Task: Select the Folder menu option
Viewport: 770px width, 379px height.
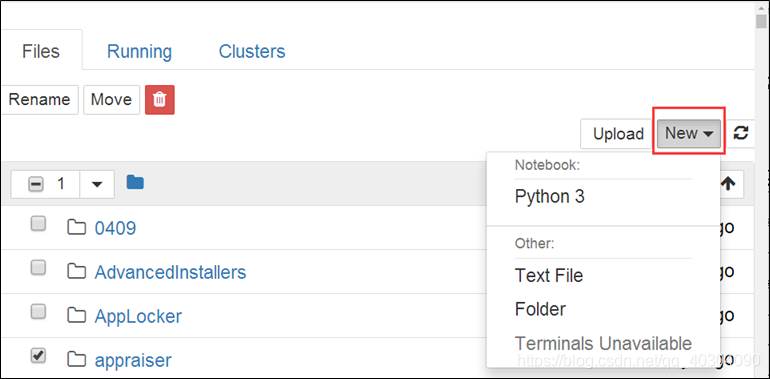Action: pos(540,309)
